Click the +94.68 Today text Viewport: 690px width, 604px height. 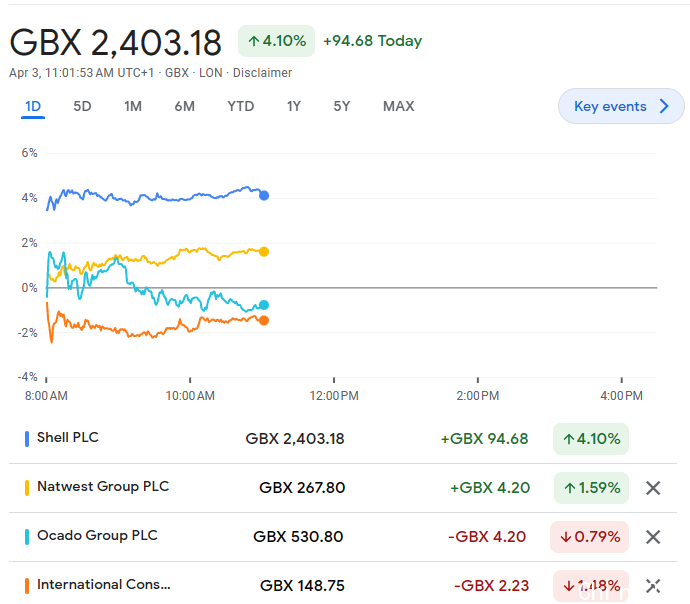coord(373,41)
